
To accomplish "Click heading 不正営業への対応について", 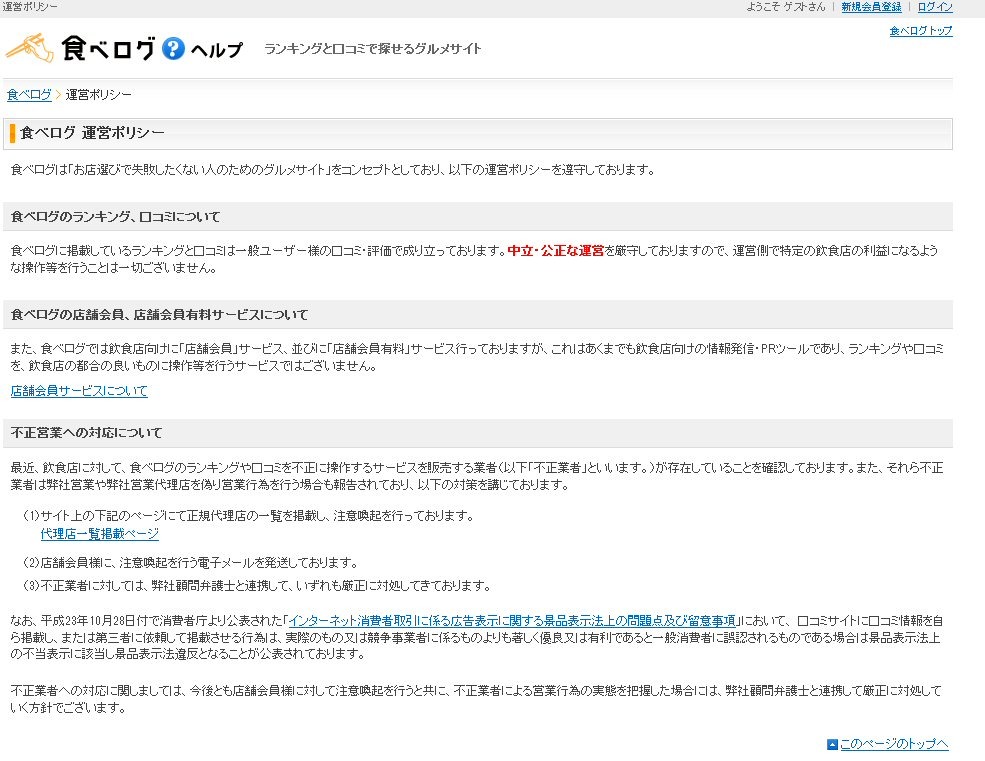I will tap(87, 433).
